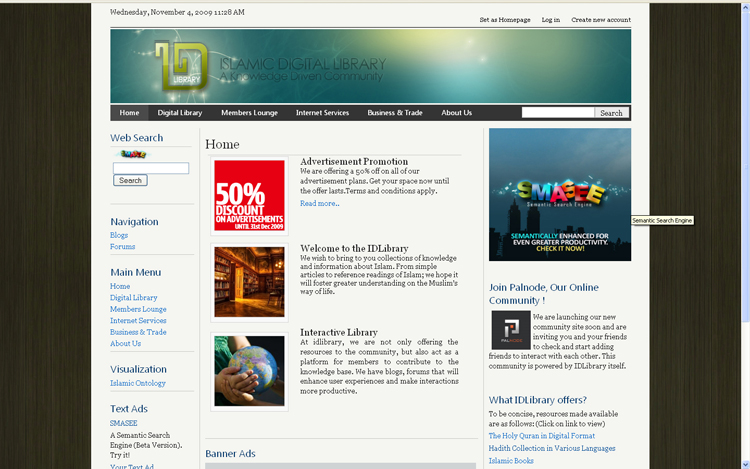Open the 50% discount advertisement image
Image resolution: width=750 pixels, height=469 pixels.
(249, 195)
